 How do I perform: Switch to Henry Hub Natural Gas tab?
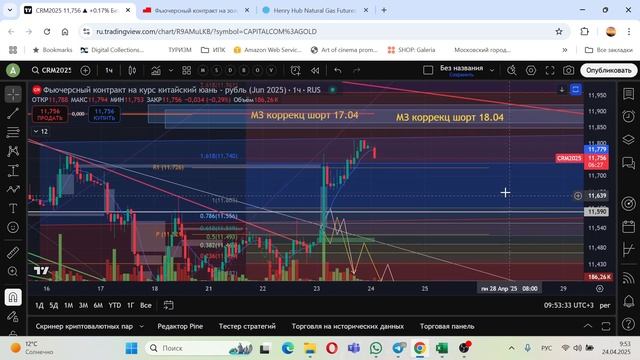314,10
